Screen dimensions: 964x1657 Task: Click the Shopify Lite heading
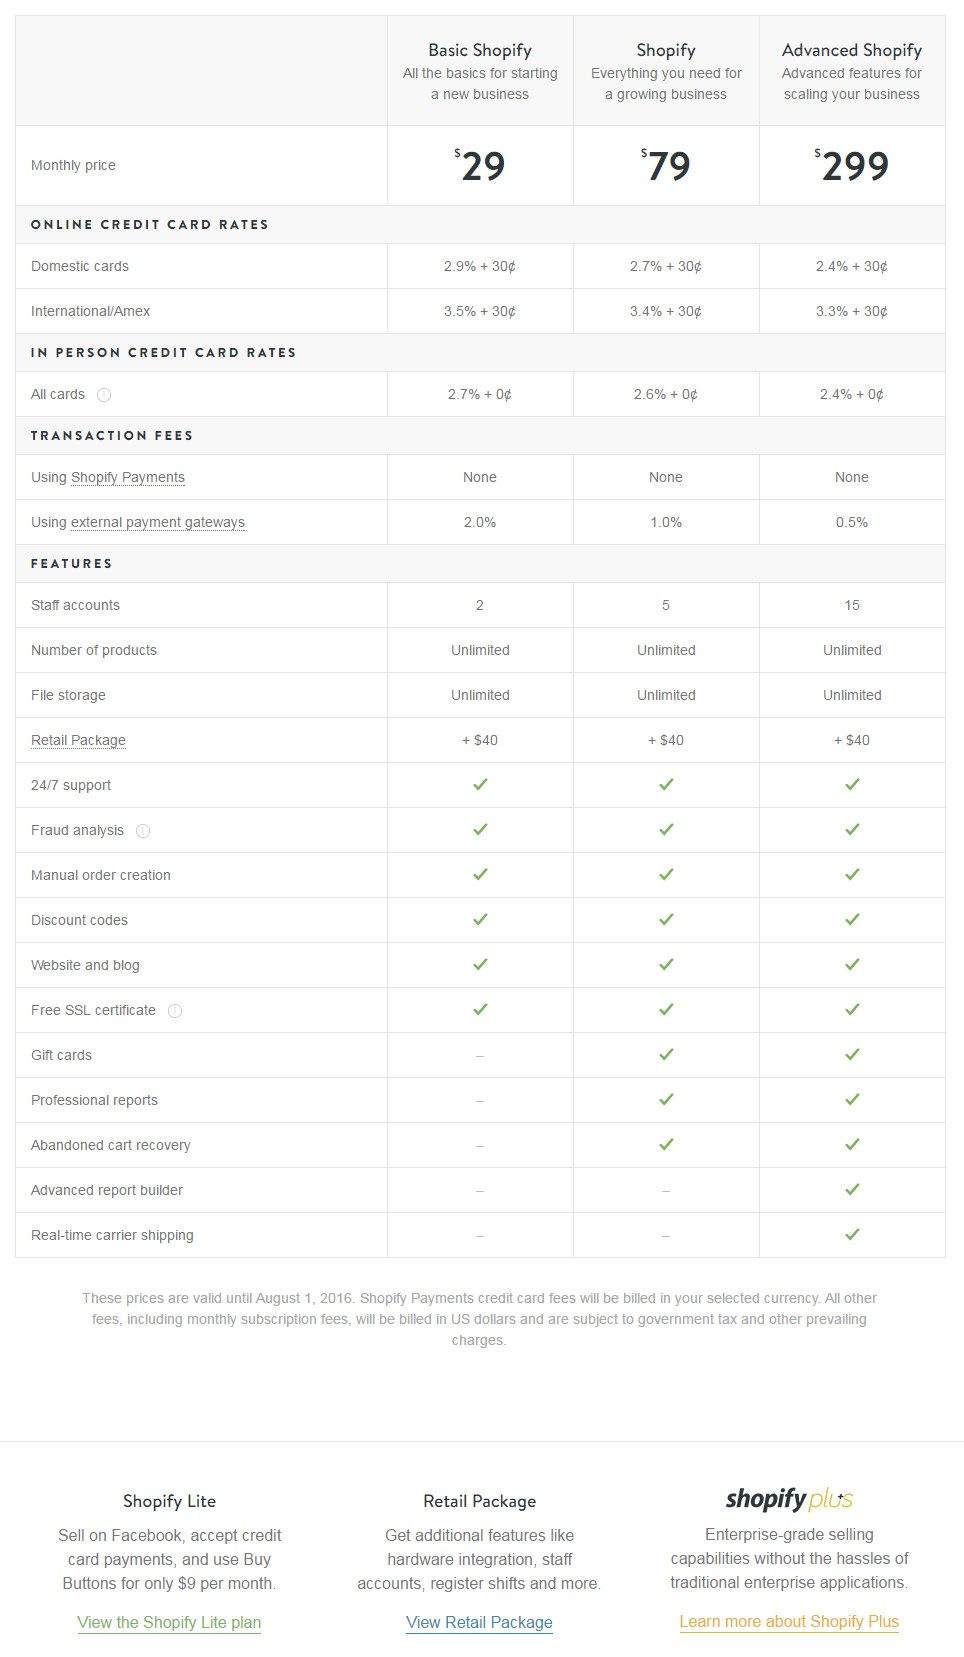tap(169, 1501)
